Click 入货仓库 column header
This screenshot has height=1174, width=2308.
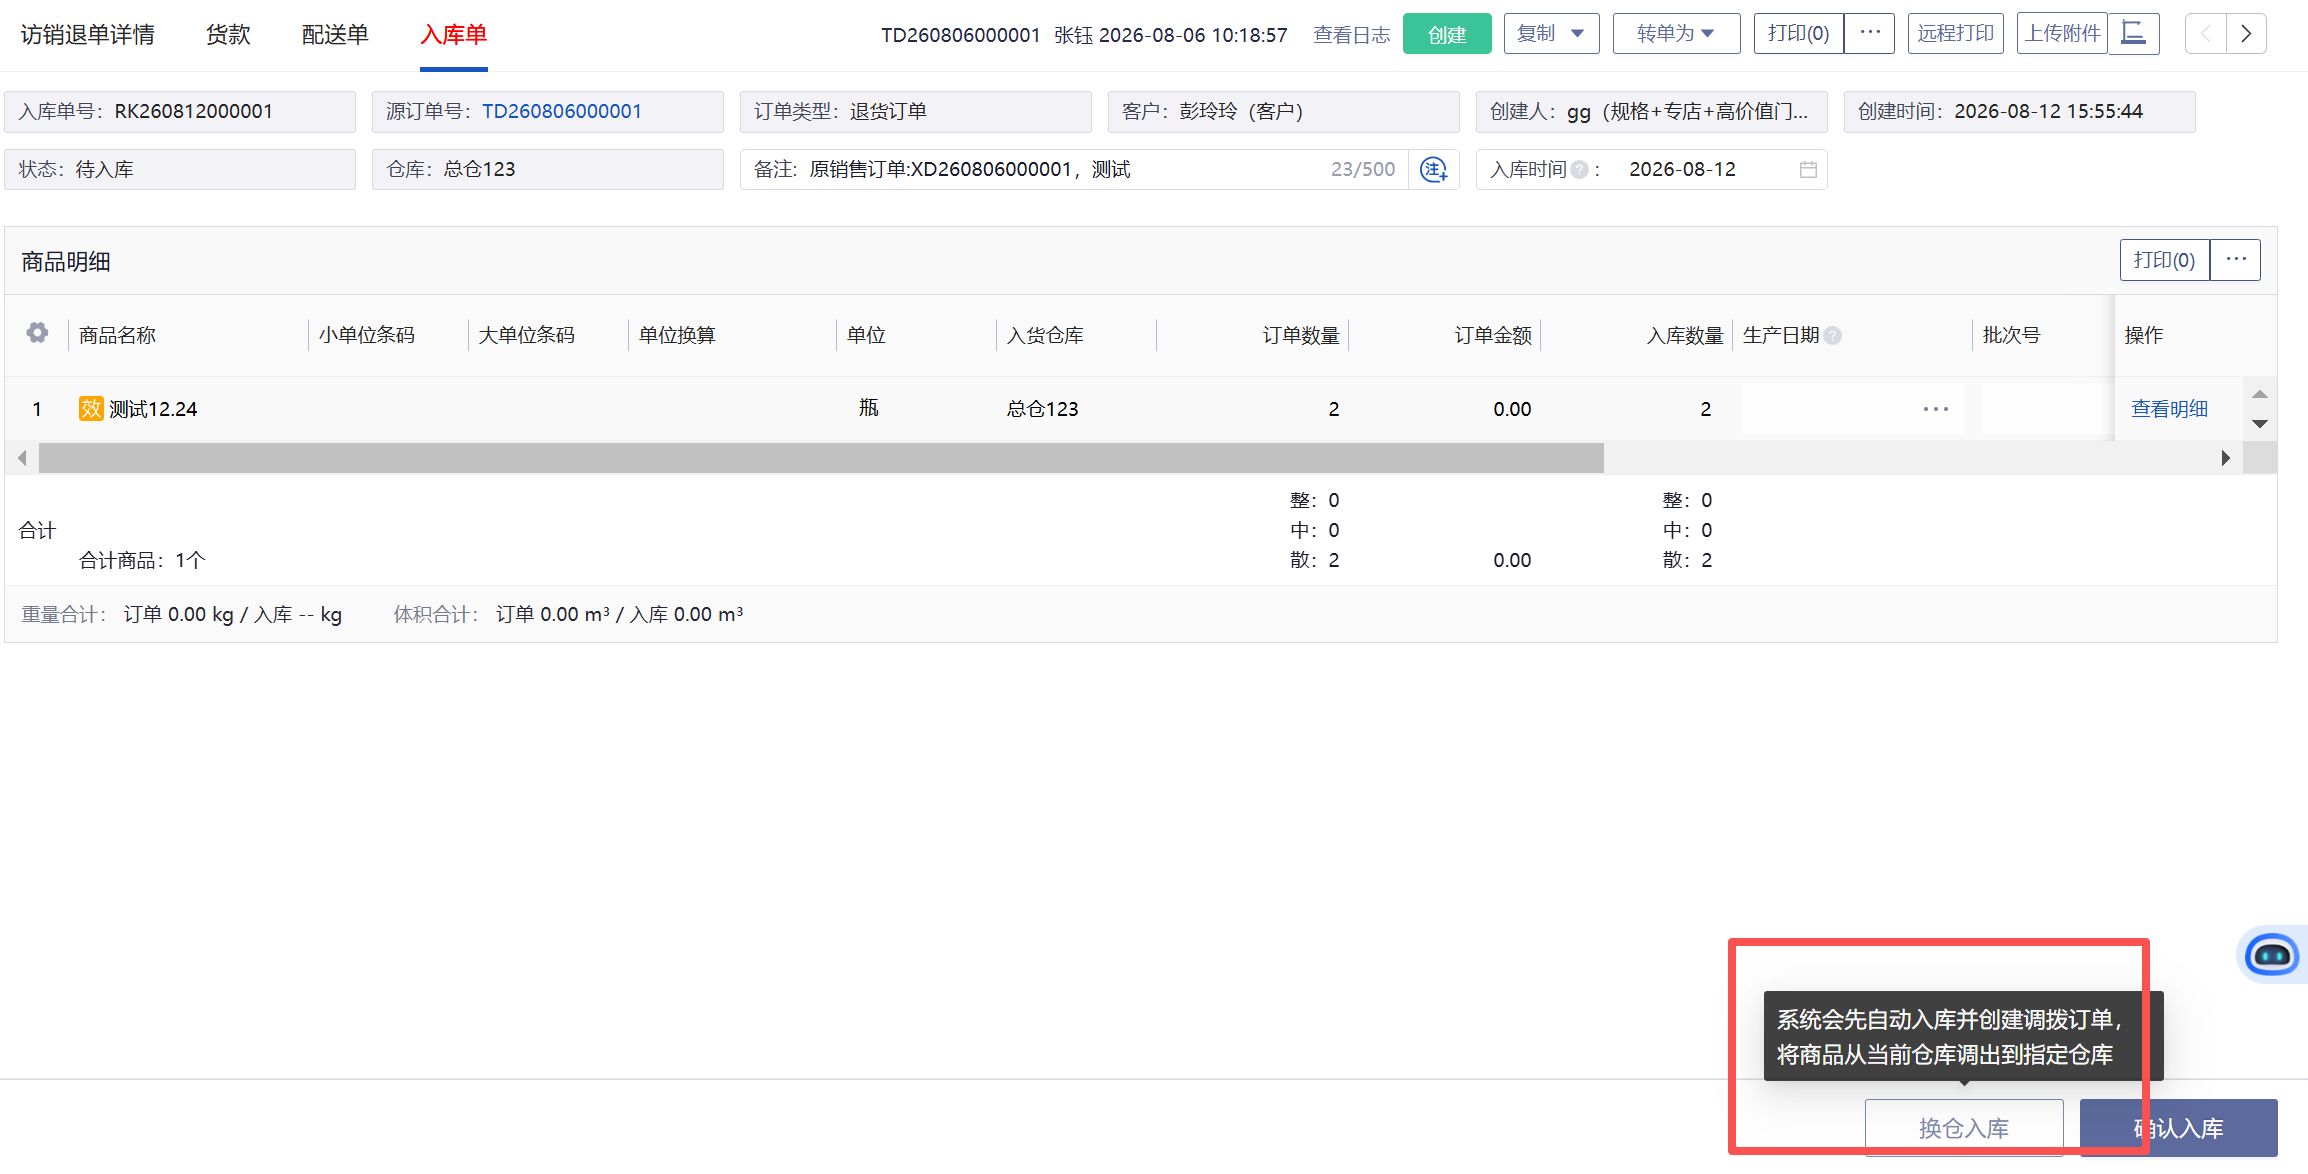pos(1045,335)
